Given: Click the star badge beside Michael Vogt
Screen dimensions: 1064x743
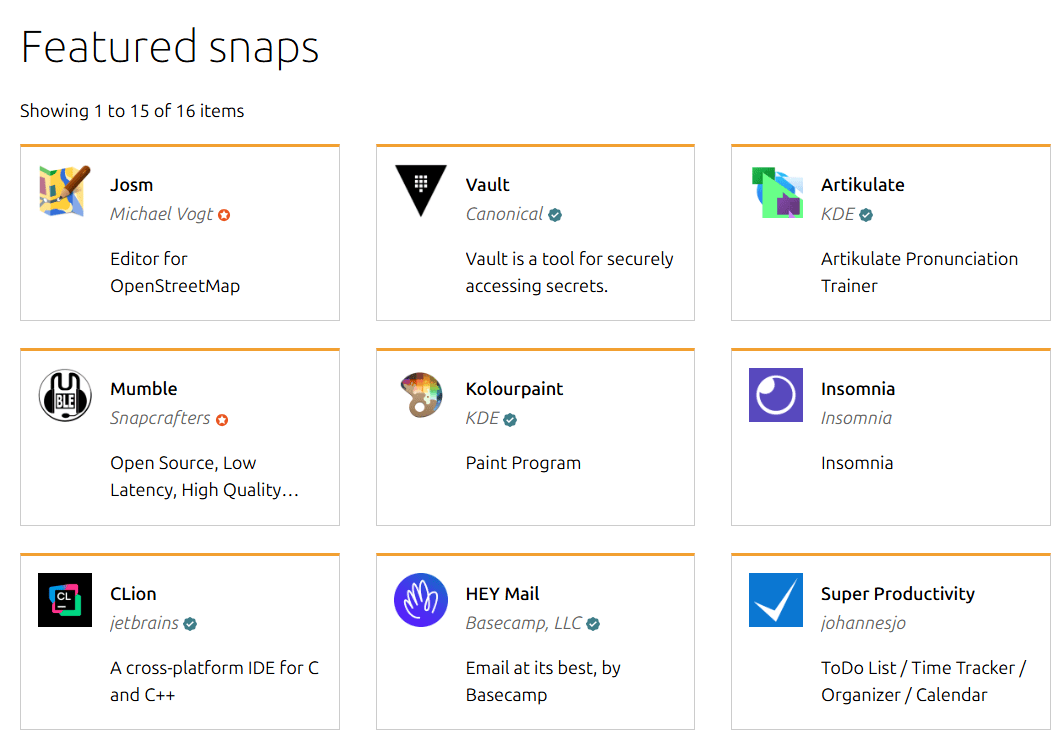Looking at the screenshot, I should tap(224, 215).
